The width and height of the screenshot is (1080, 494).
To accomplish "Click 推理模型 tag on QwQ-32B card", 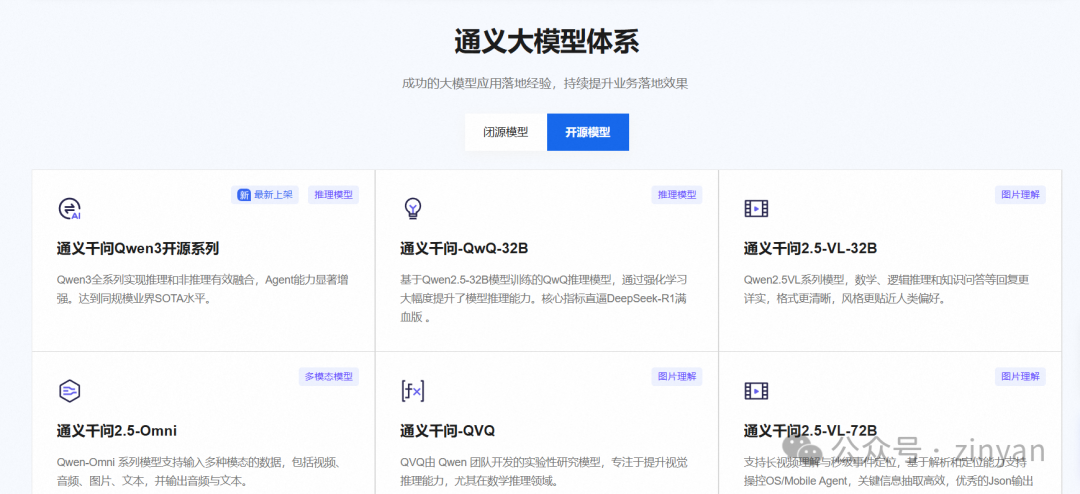I will click(x=677, y=195).
